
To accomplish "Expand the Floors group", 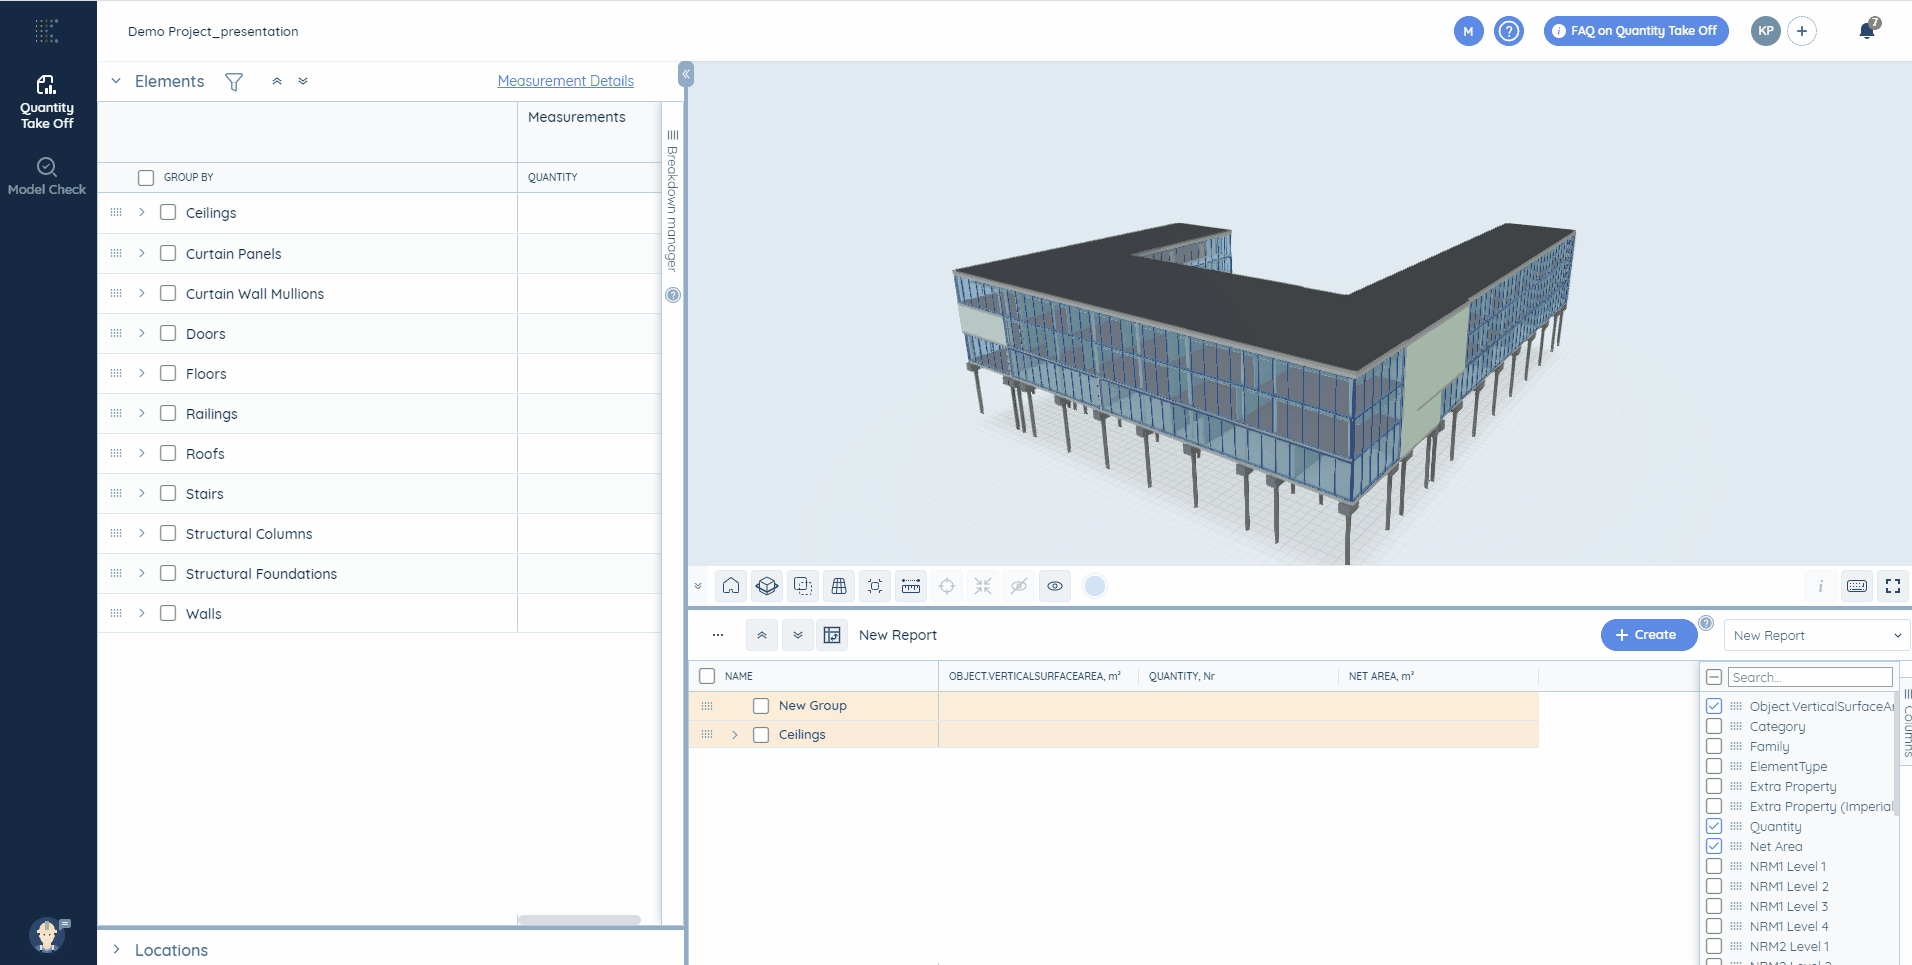I will coord(142,373).
